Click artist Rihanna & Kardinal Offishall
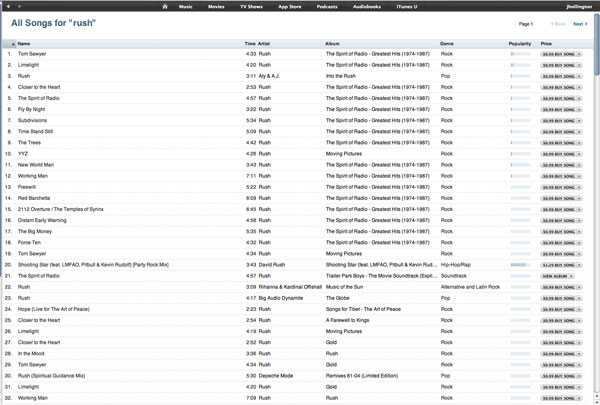600x405 pixels. (x=290, y=287)
